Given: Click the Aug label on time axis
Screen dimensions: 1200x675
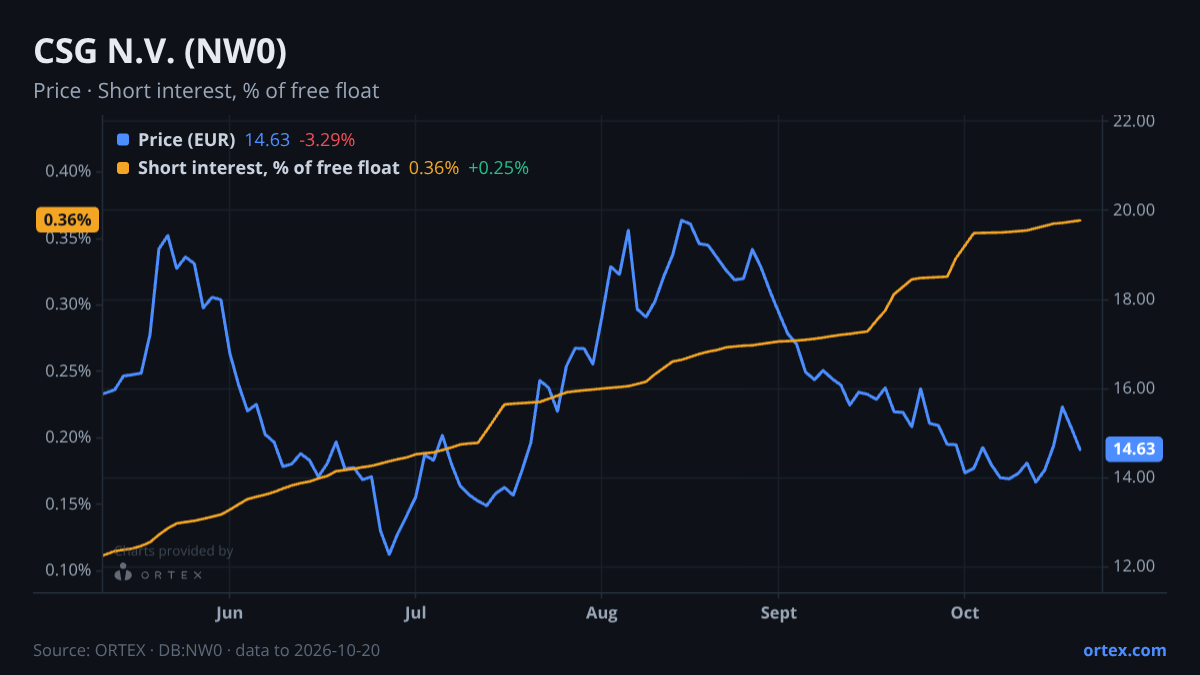Looking at the screenshot, I should (601, 613).
